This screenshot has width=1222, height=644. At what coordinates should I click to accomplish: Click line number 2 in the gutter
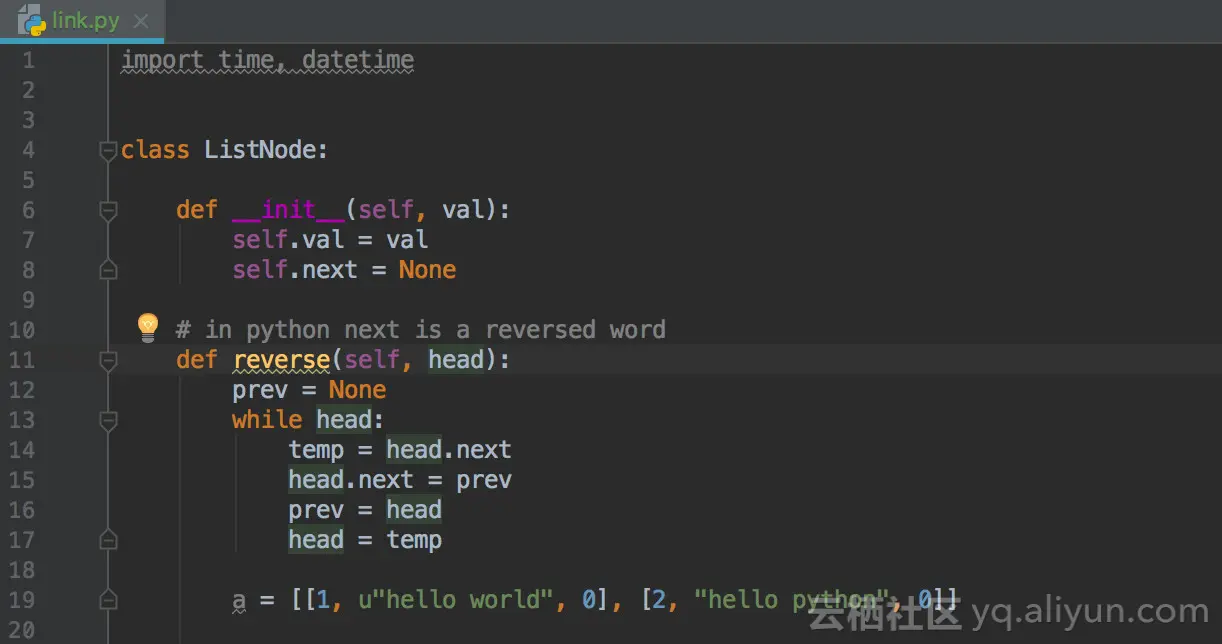28,90
